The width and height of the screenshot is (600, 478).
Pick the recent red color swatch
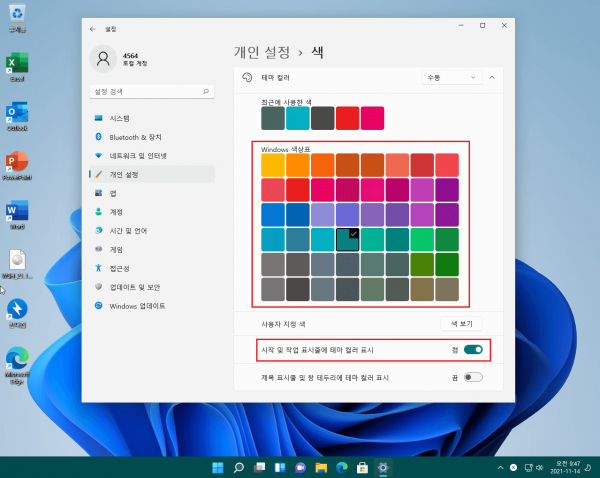347,118
